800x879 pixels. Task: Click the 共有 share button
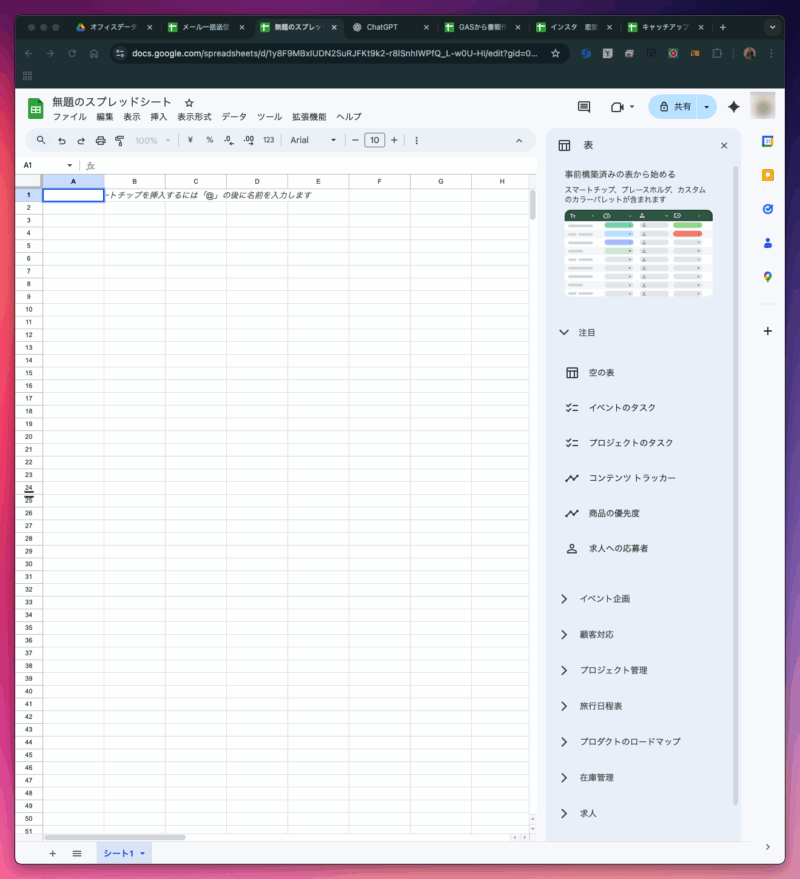coord(675,107)
